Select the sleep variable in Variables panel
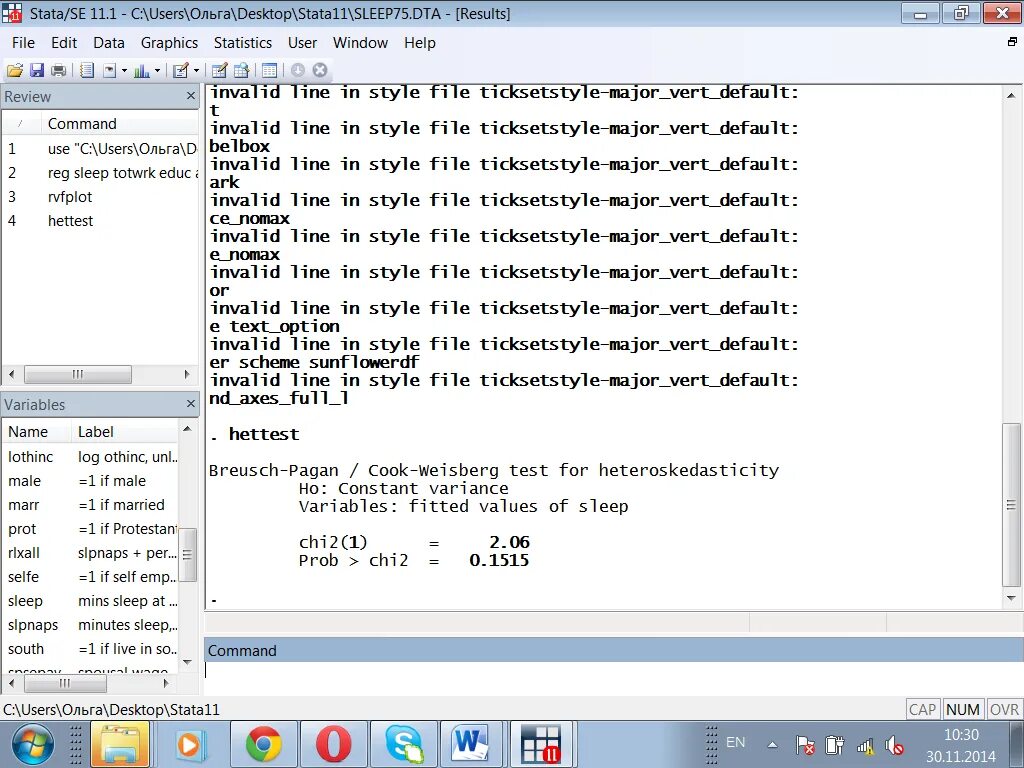Image resolution: width=1024 pixels, height=768 pixels. [x=28, y=601]
